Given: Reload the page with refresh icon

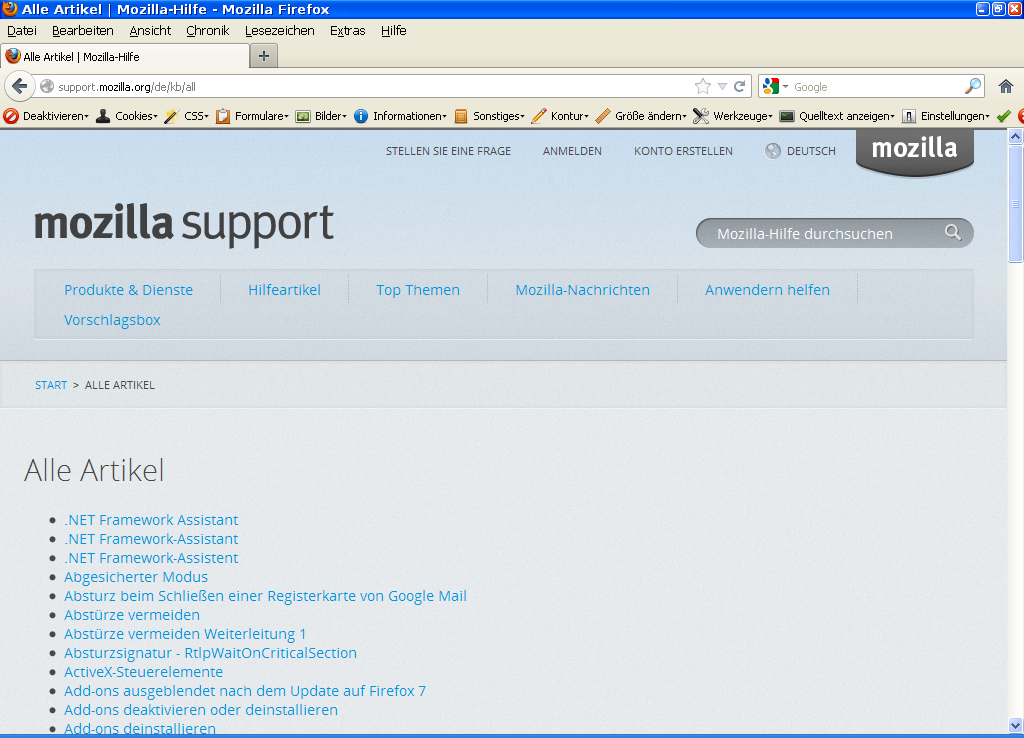Looking at the screenshot, I should pos(740,86).
